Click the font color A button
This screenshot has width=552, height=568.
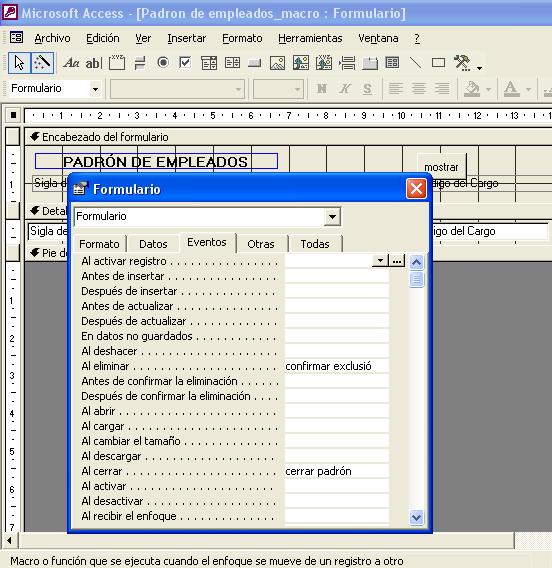(x=511, y=89)
